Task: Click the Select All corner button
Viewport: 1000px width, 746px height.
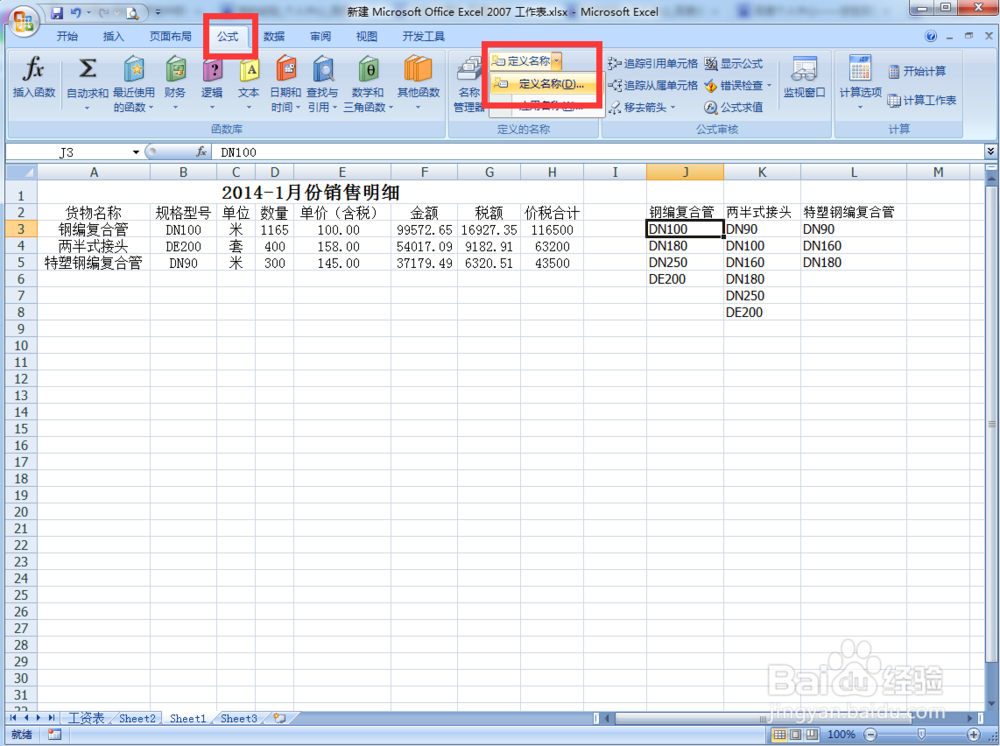Action: click(21, 172)
